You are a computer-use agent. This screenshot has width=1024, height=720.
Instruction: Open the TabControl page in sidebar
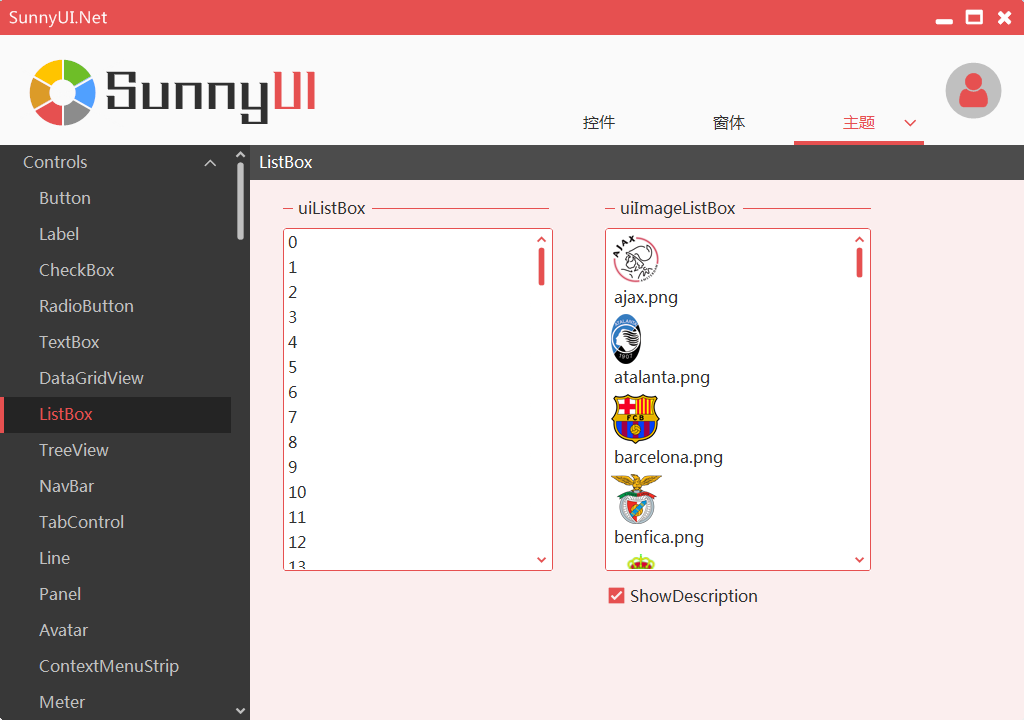pos(116,522)
